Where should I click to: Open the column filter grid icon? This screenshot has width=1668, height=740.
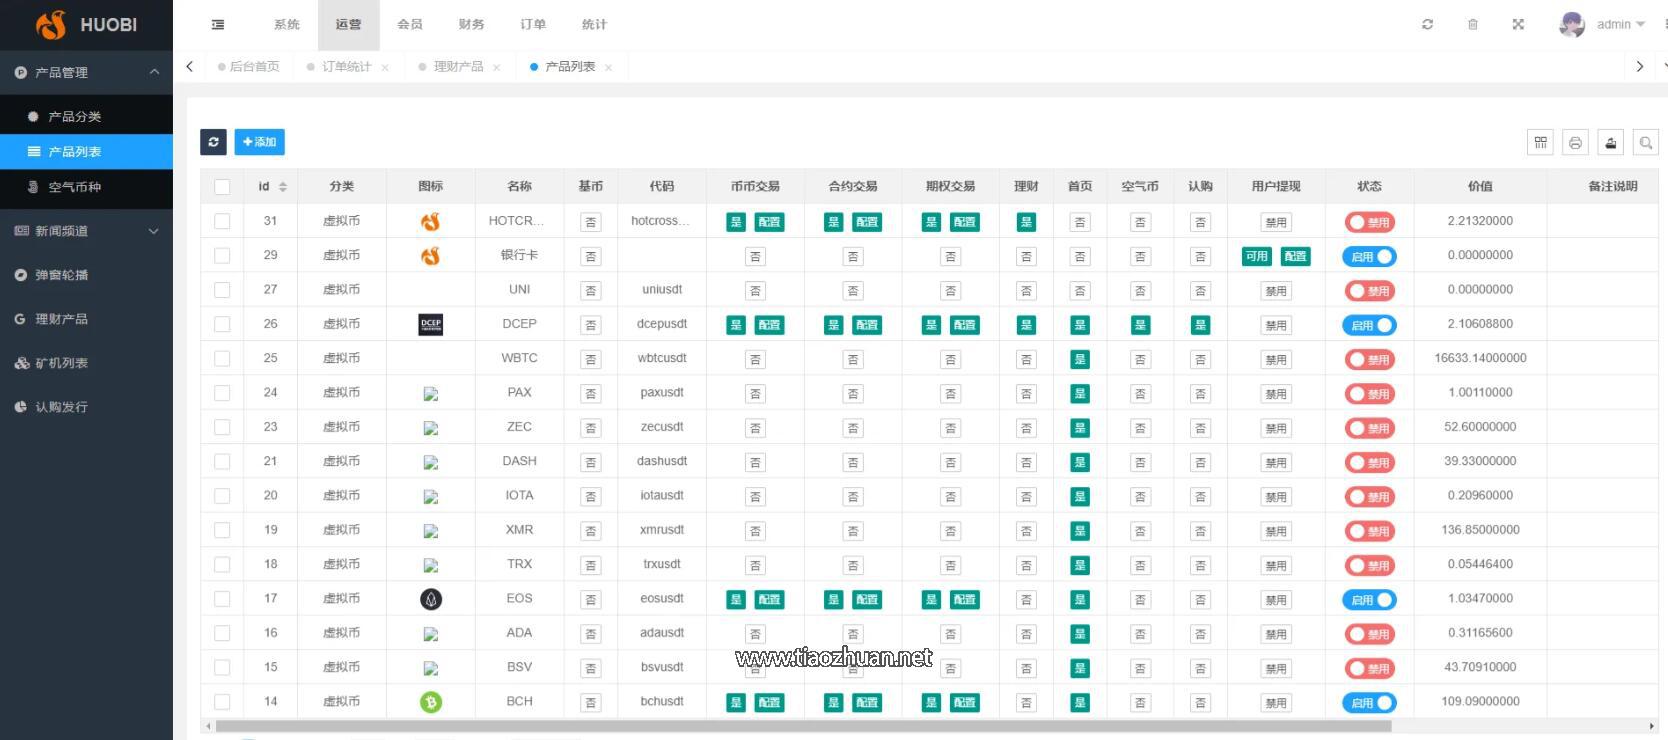tap(1540, 143)
